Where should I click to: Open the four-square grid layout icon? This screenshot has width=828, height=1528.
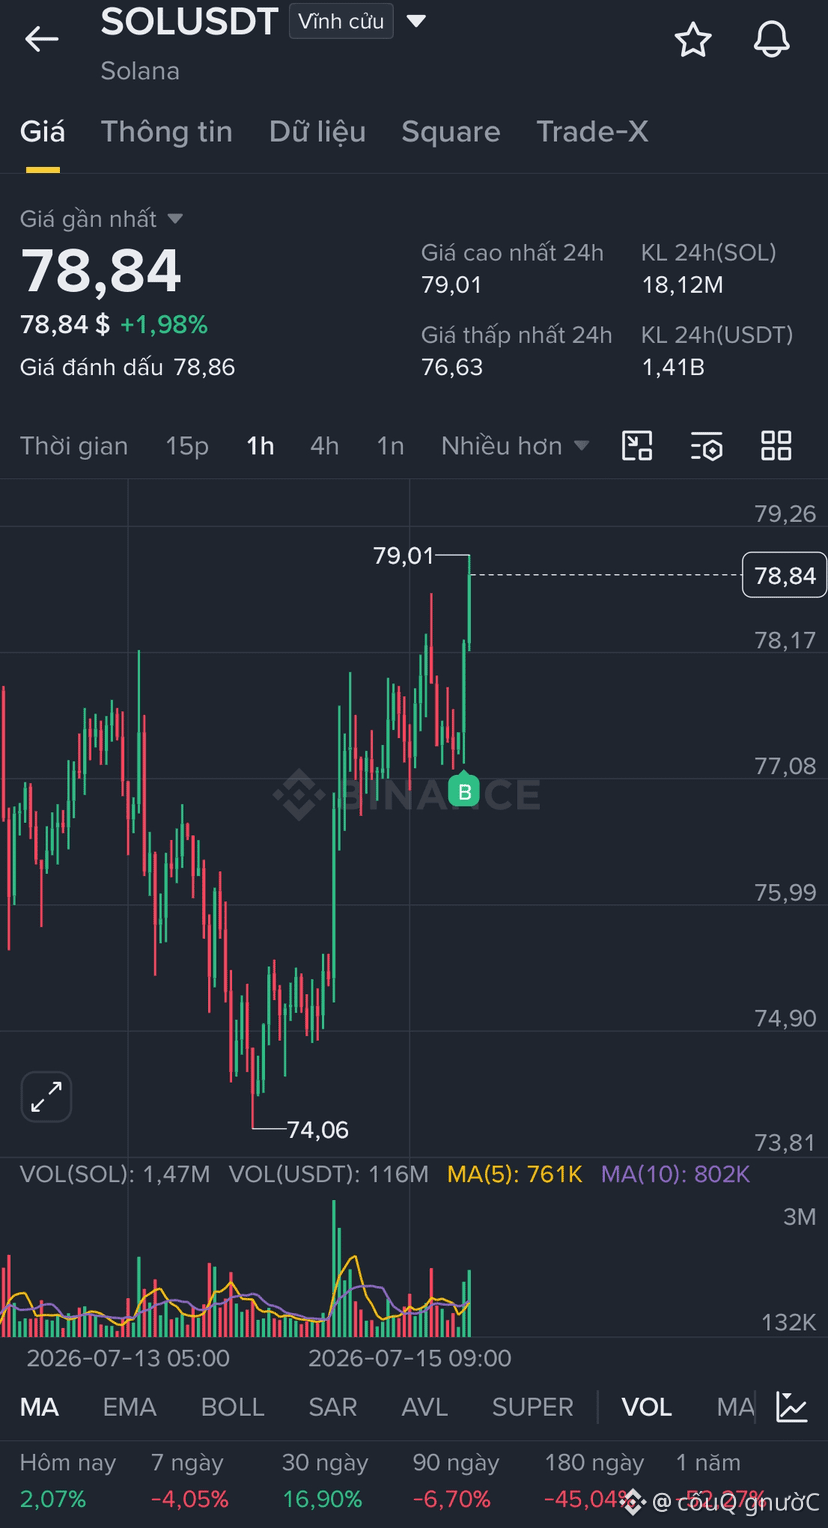[x=776, y=446]
